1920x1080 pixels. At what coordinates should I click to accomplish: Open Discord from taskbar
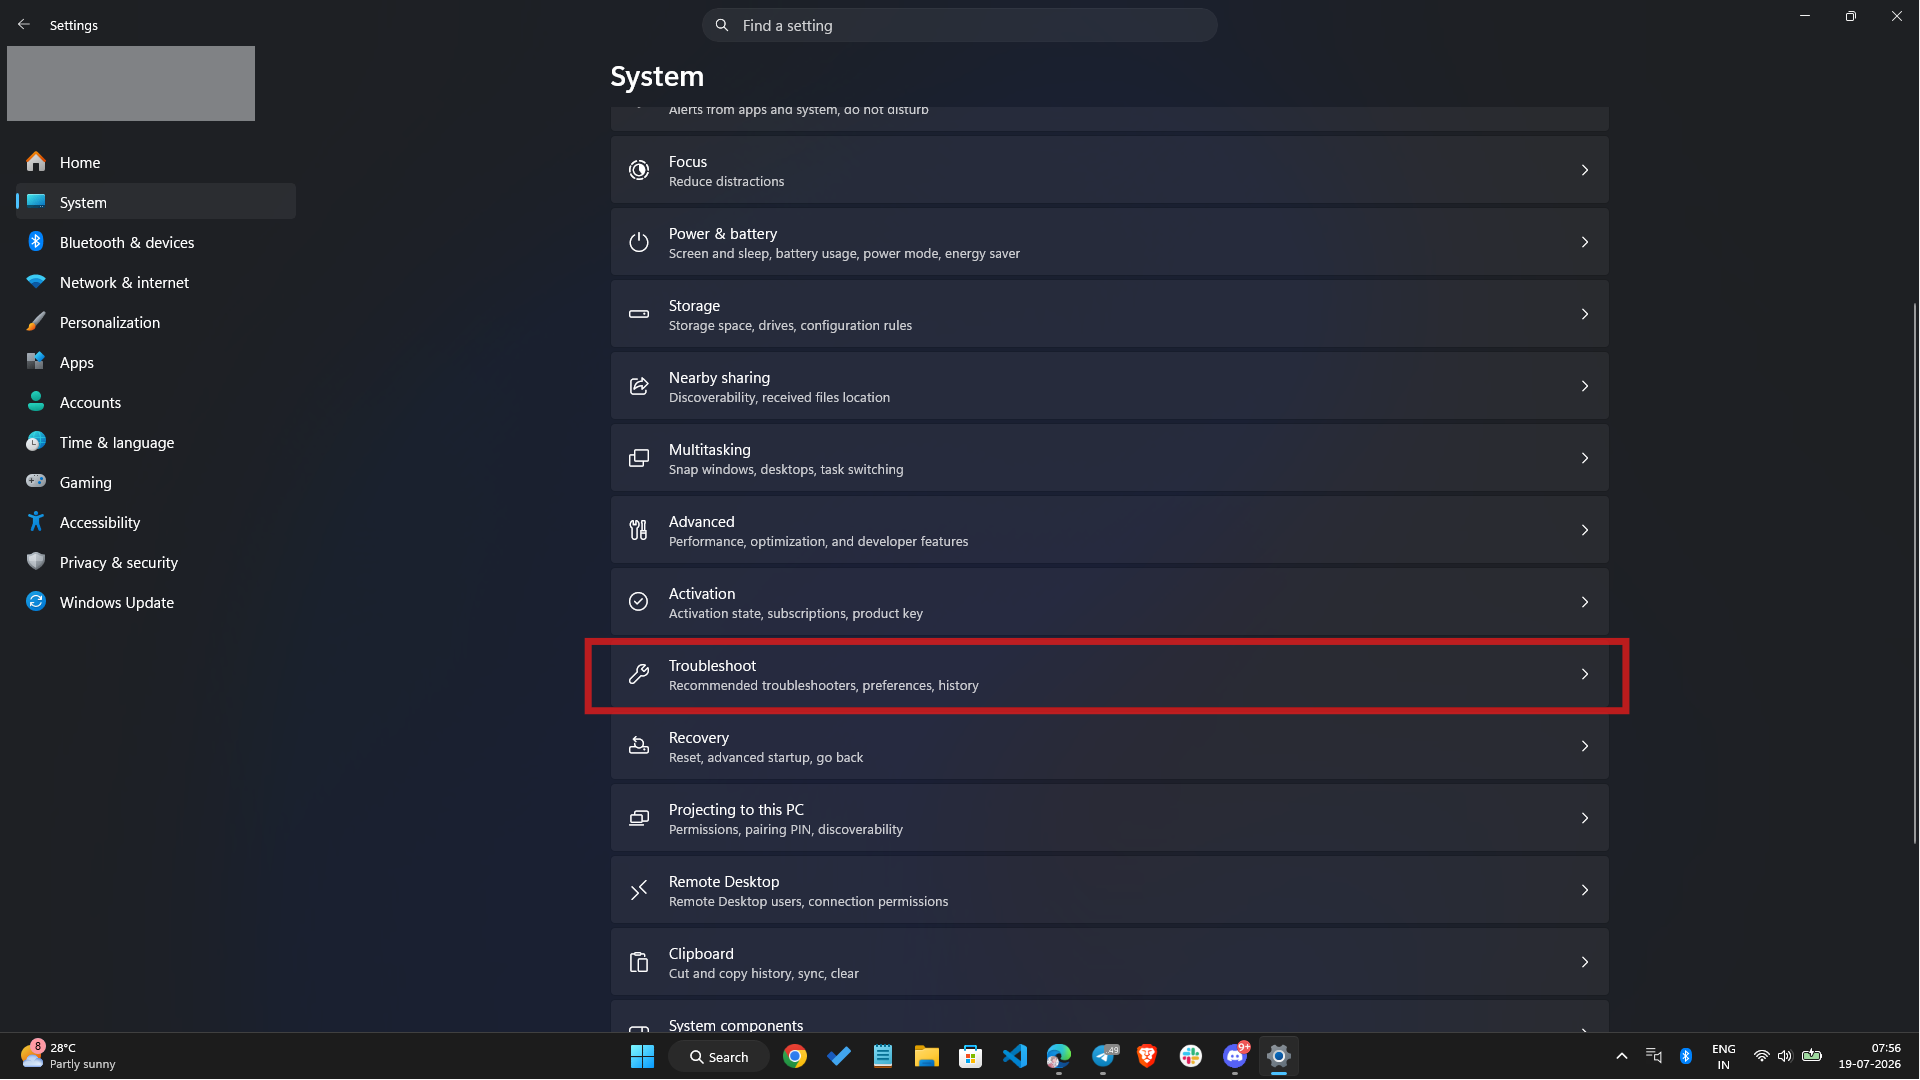pos(1235,1056)
